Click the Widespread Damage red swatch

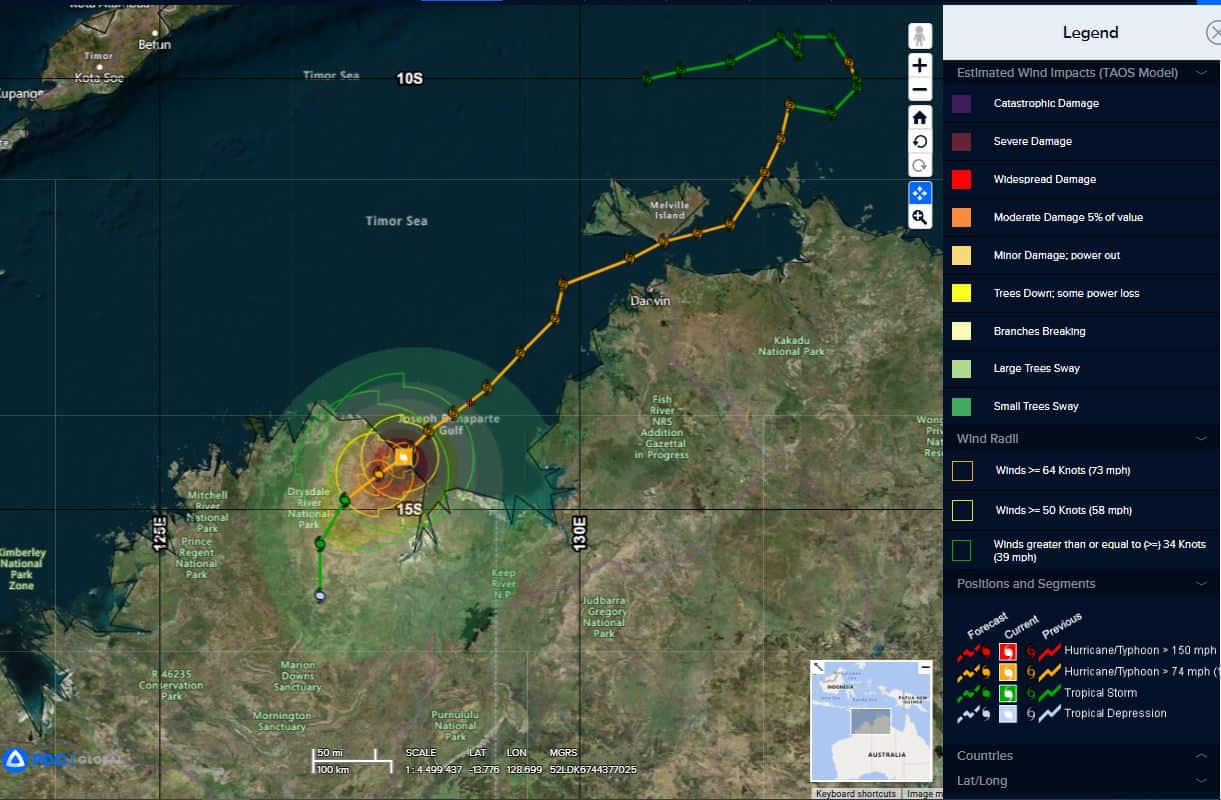(x=961, y=180)
